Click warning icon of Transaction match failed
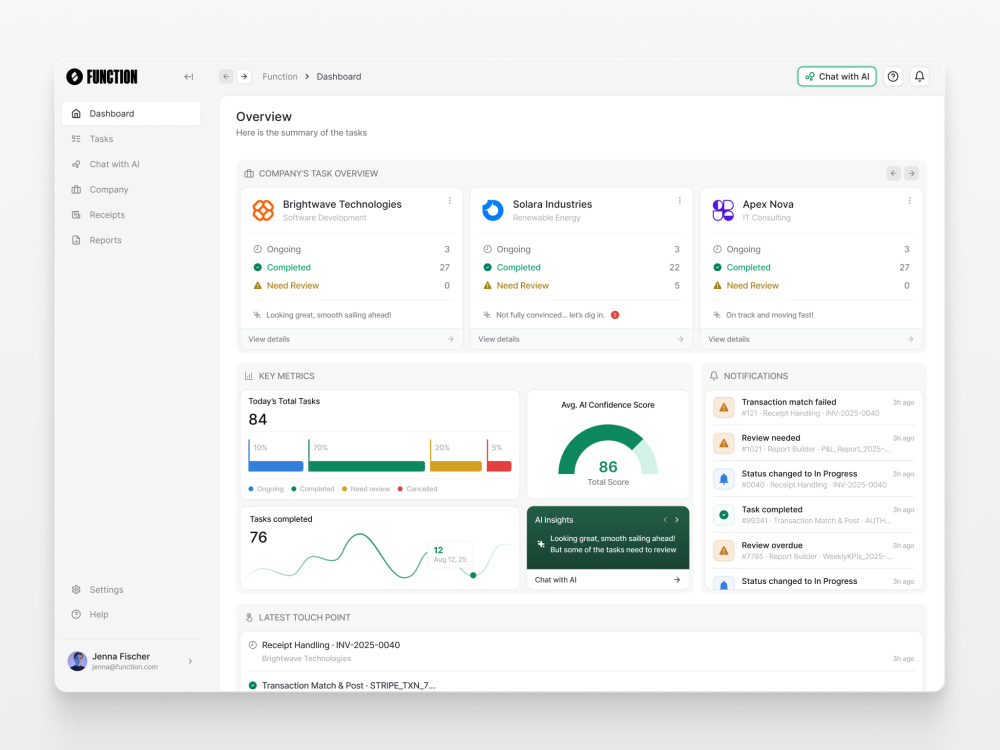Image resolution: width=1000 pixels, height=750 pixels. [x=723, y=408]
